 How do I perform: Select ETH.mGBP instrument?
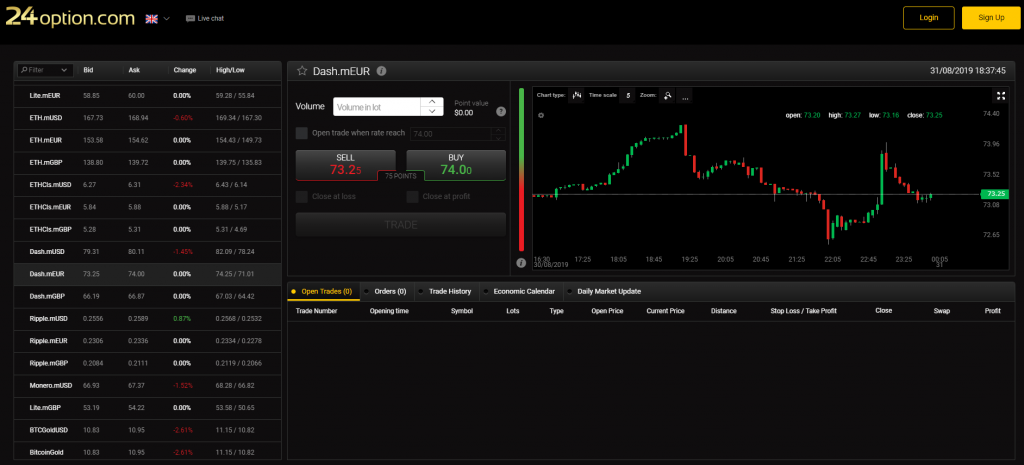[148, 162]
